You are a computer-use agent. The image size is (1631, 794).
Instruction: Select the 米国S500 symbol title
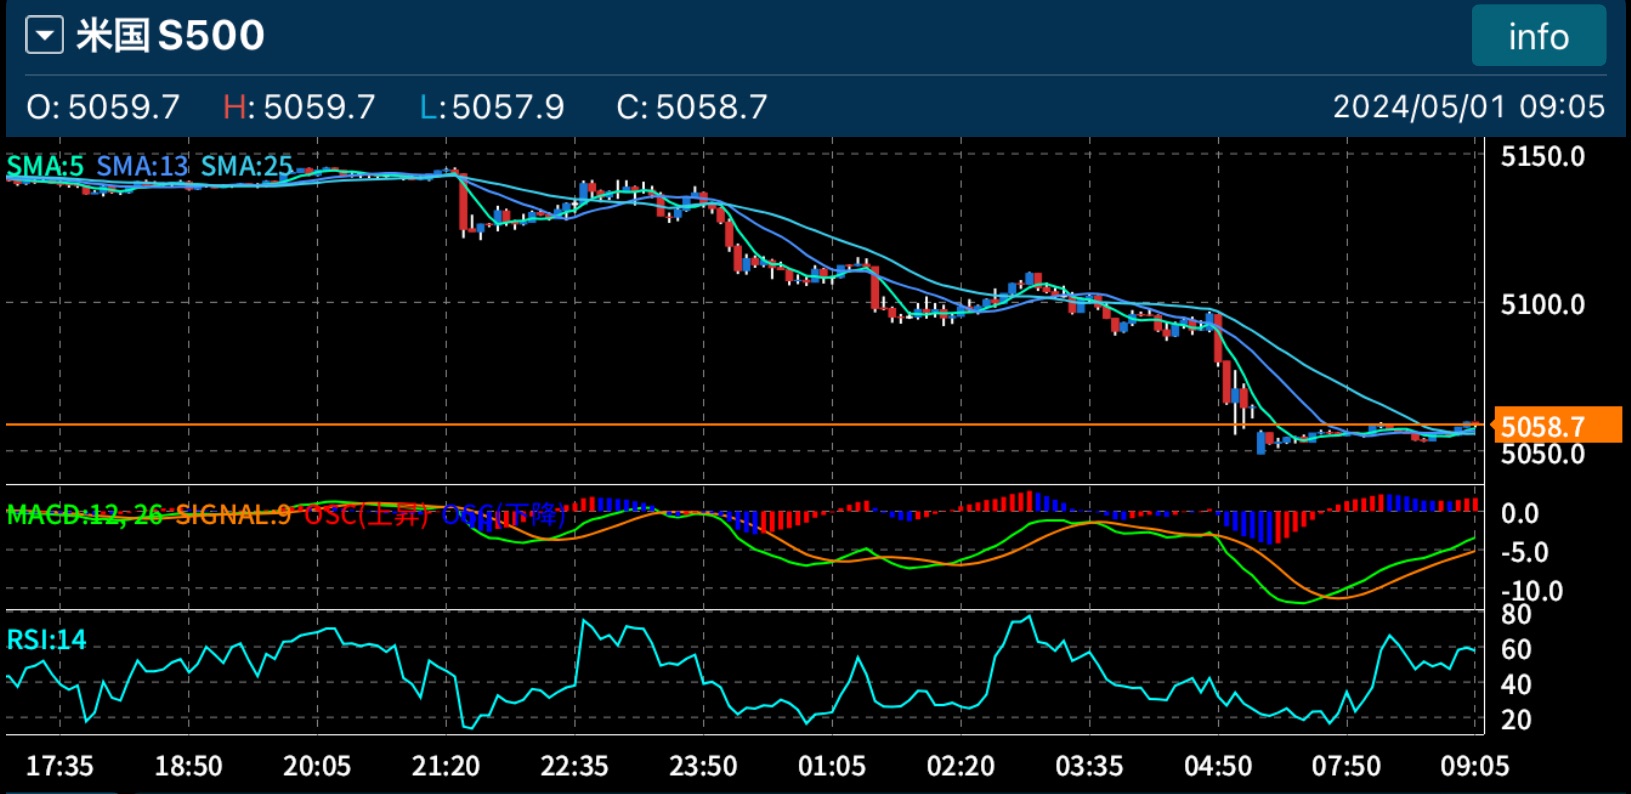point(170,37)
